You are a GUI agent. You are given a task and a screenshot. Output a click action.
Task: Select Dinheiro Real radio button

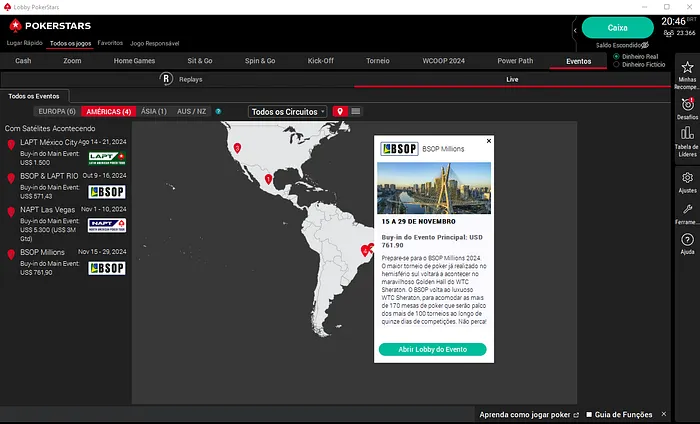(616, 56)
